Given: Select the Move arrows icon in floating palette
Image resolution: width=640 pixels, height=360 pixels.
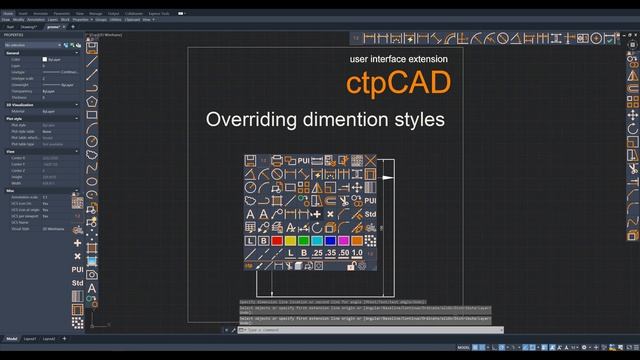Looking at the screenshot, I should click(357, 187).
